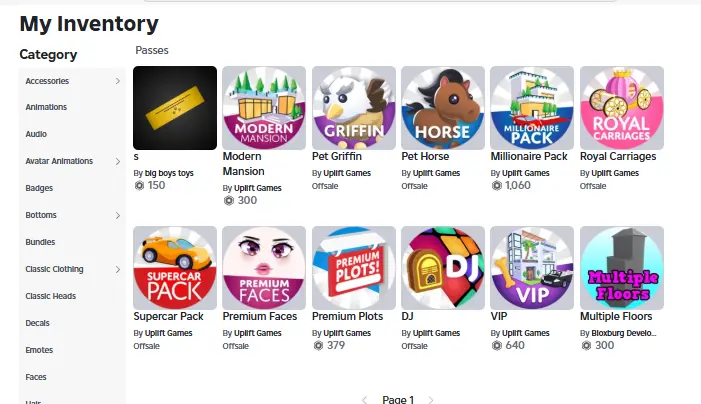Open the Supercar Pack pass icon

click(175, 268)
